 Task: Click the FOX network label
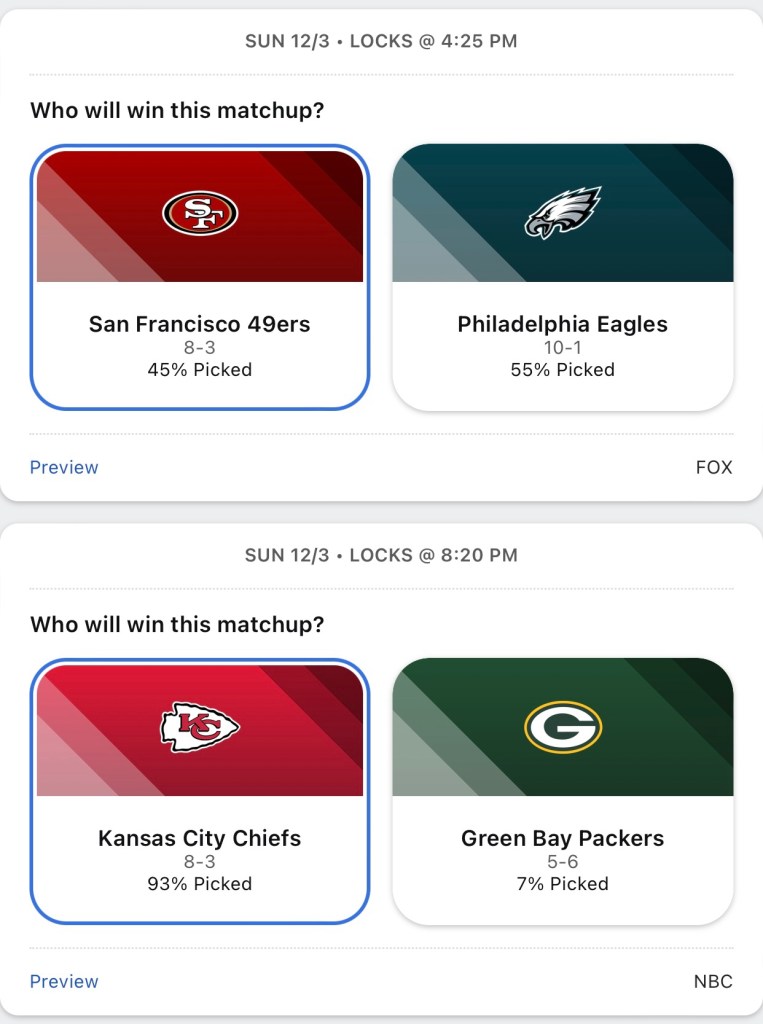[x=714, y=467]
